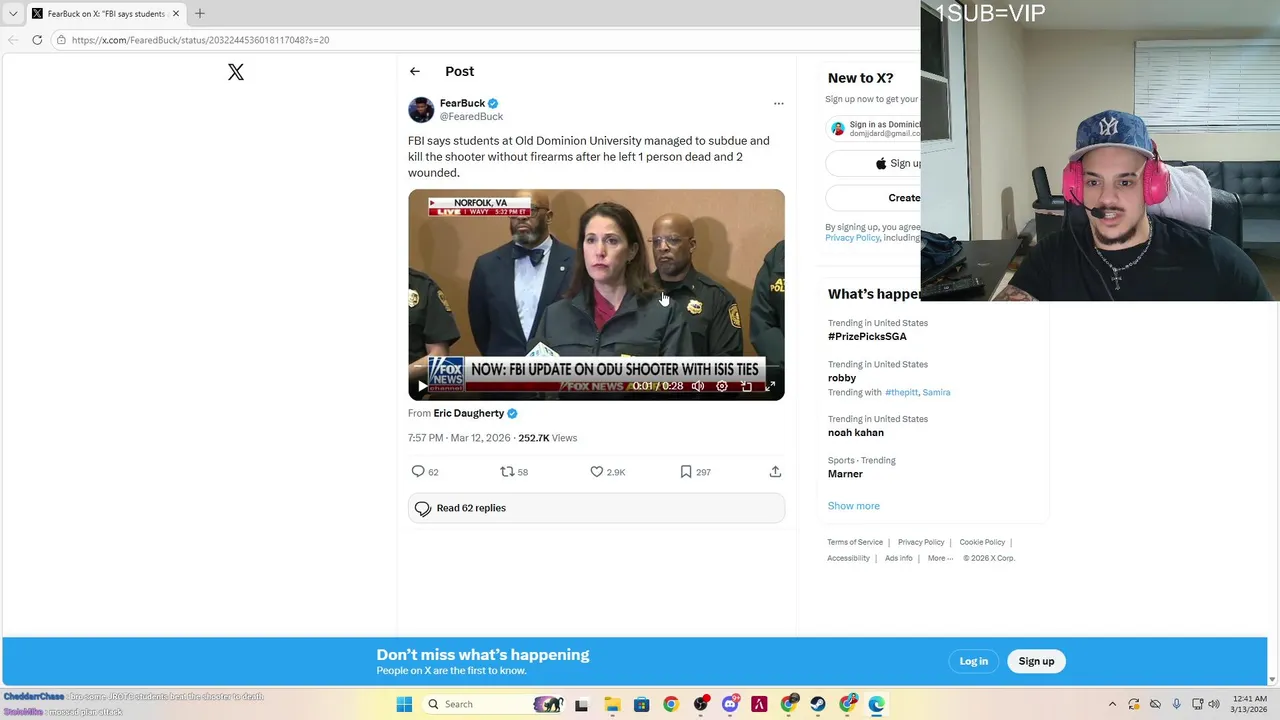
Task: Close the FearBuck browser tab
Action: pos(176,14)
